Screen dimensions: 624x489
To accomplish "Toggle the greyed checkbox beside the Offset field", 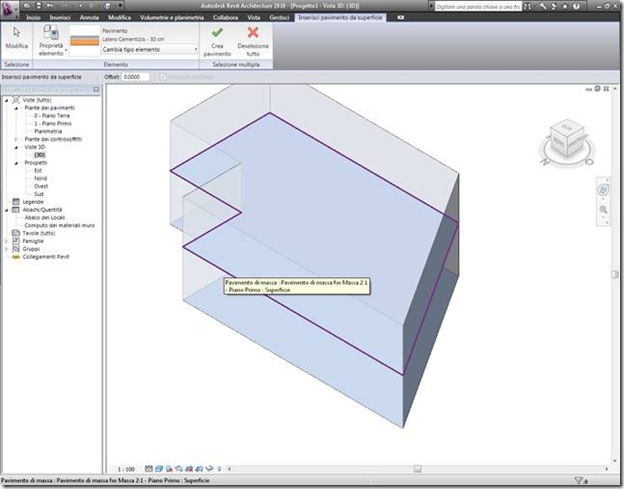I will [163, 77].
